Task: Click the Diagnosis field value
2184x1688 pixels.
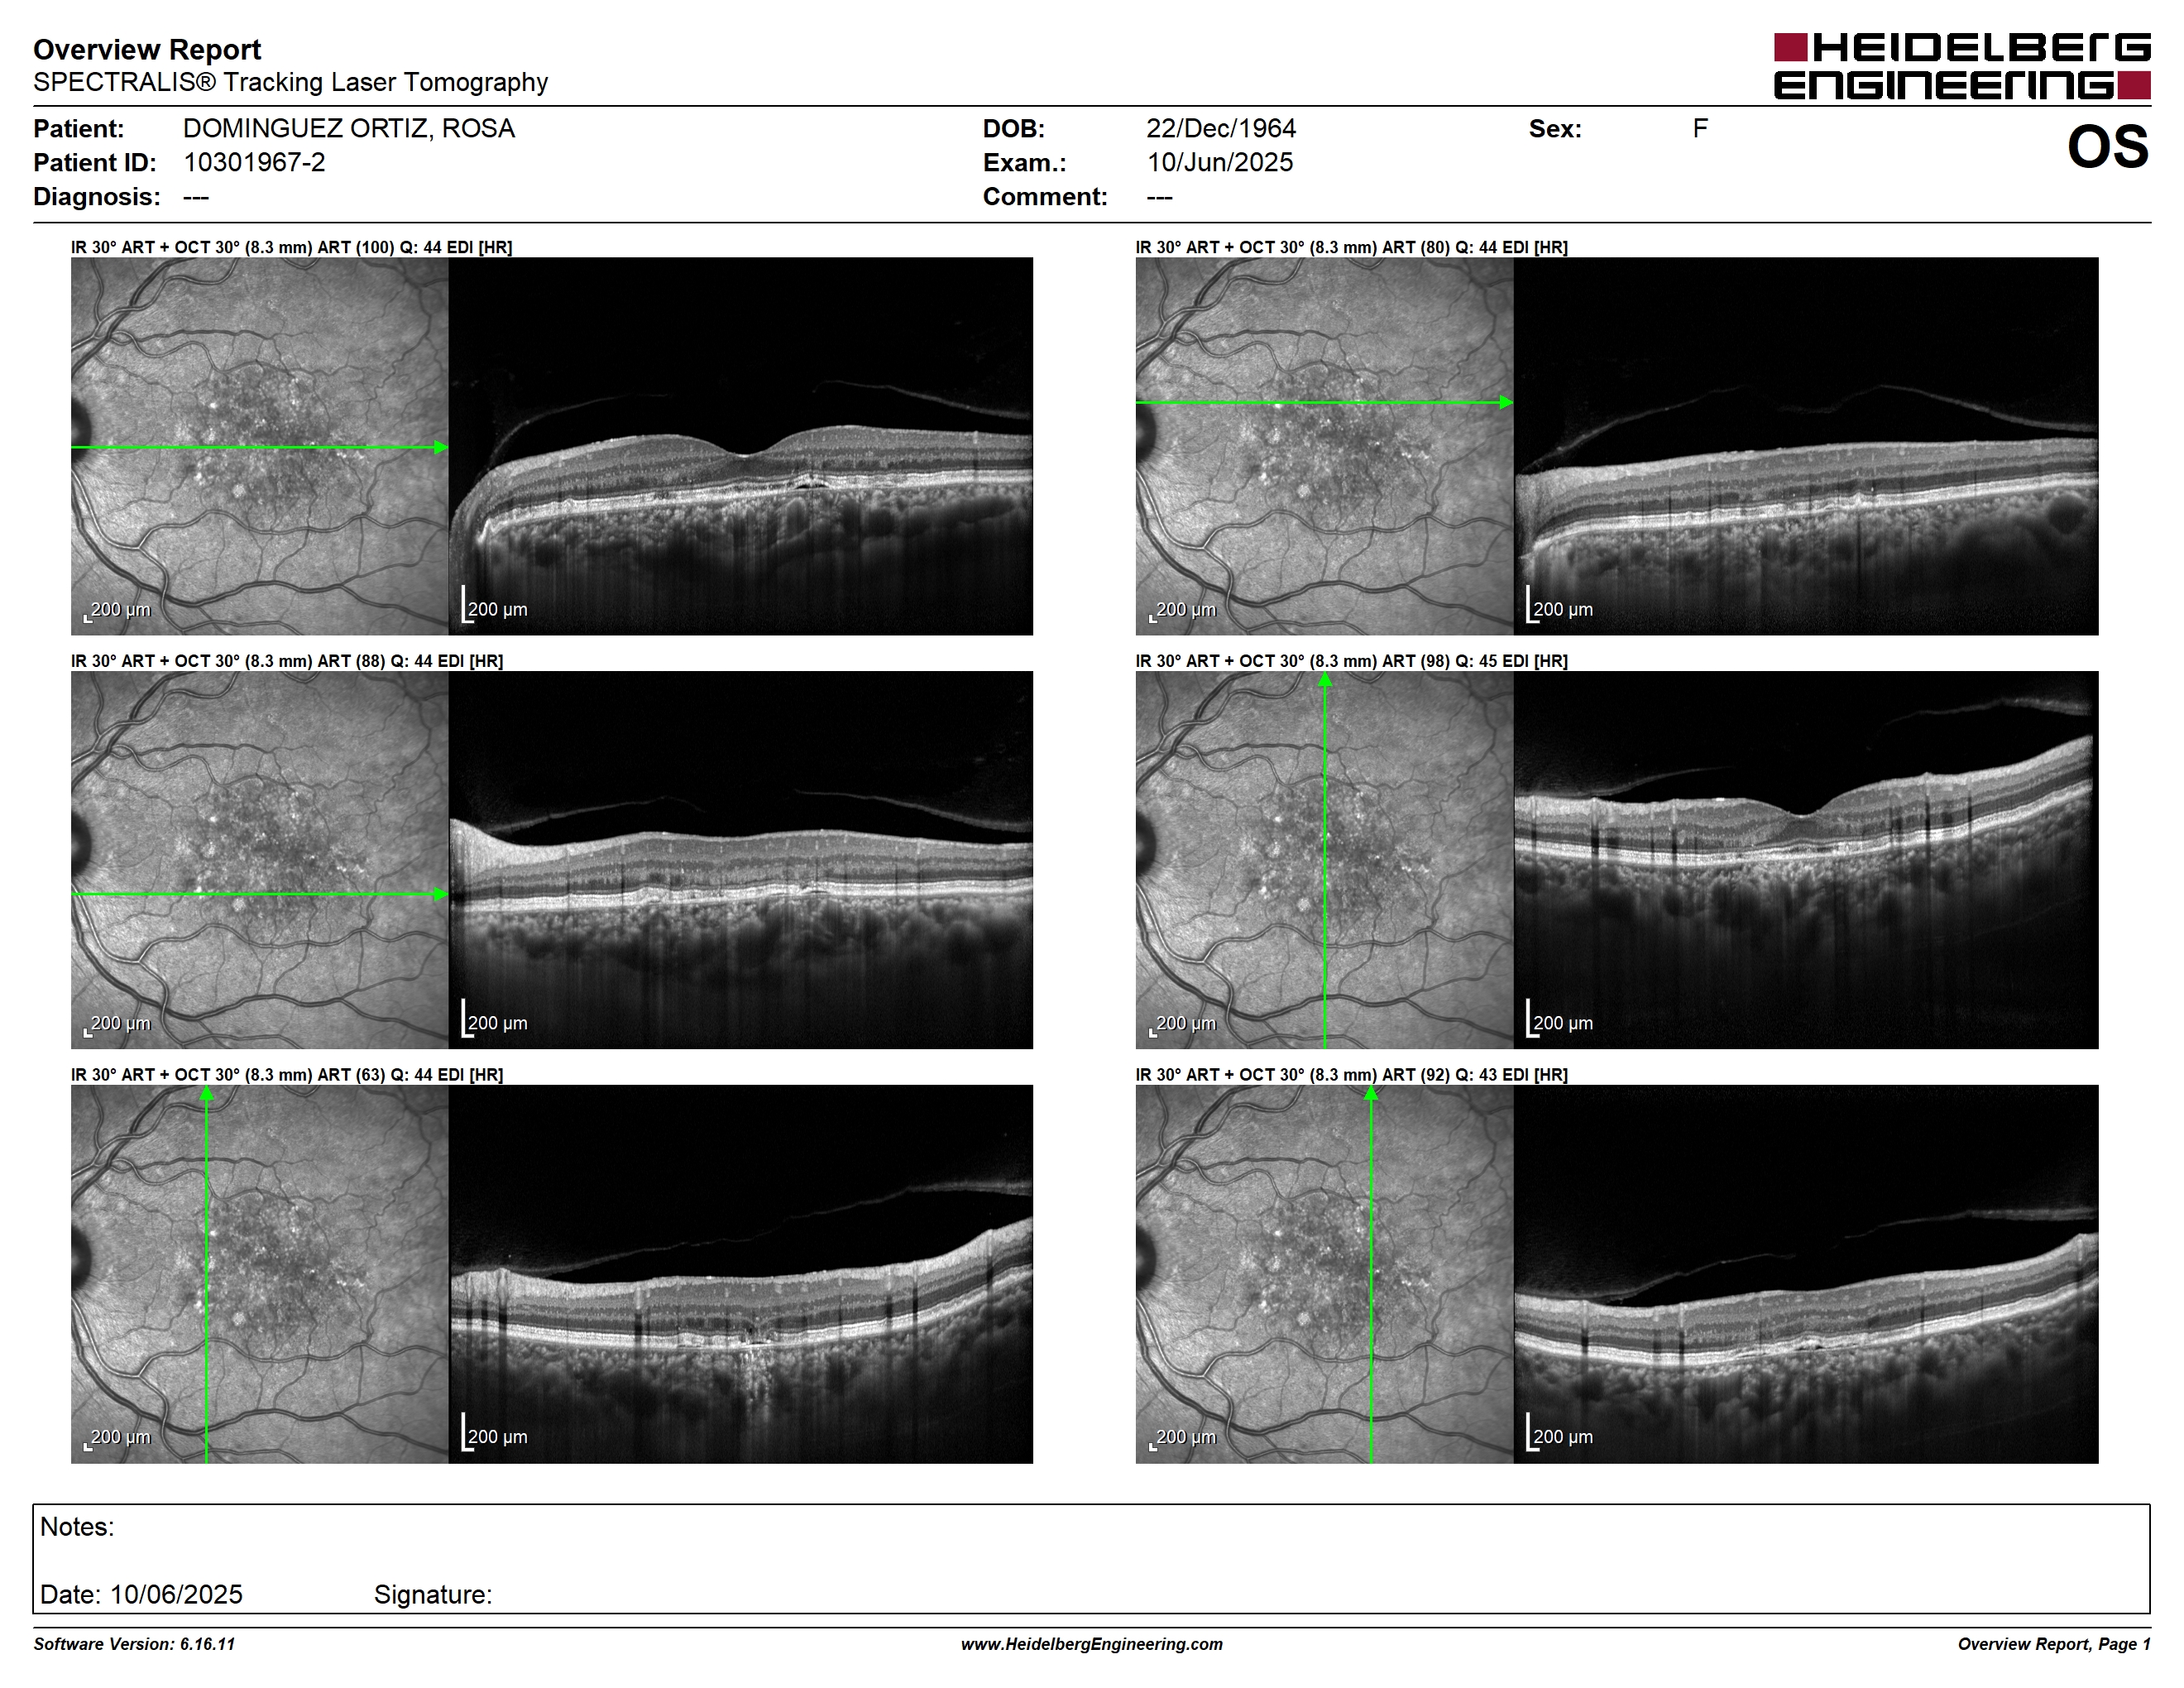Action: [x=196, y=197]
